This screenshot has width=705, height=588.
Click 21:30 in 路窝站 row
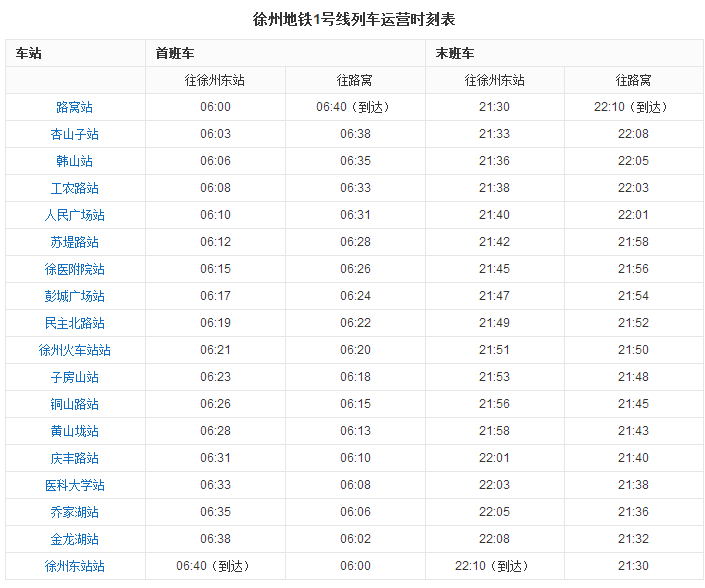(x=494, y=107)
